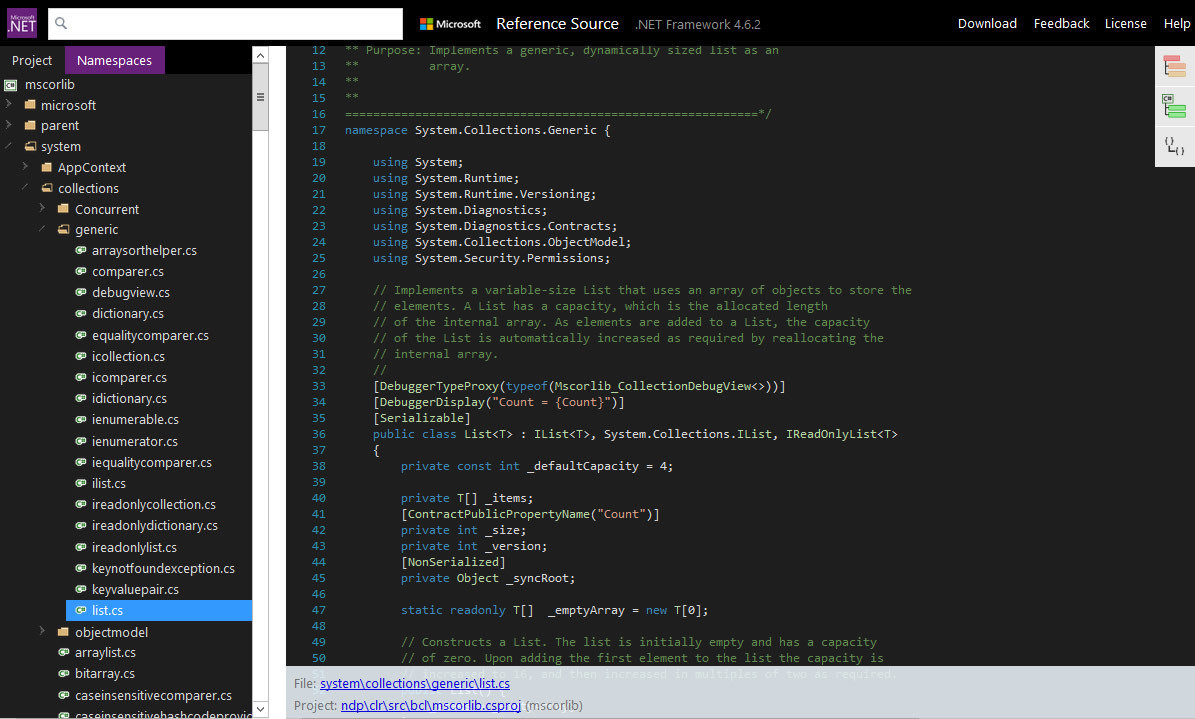
Task: Expand the objectmodel folder node
Action: [x=43, y=631]
